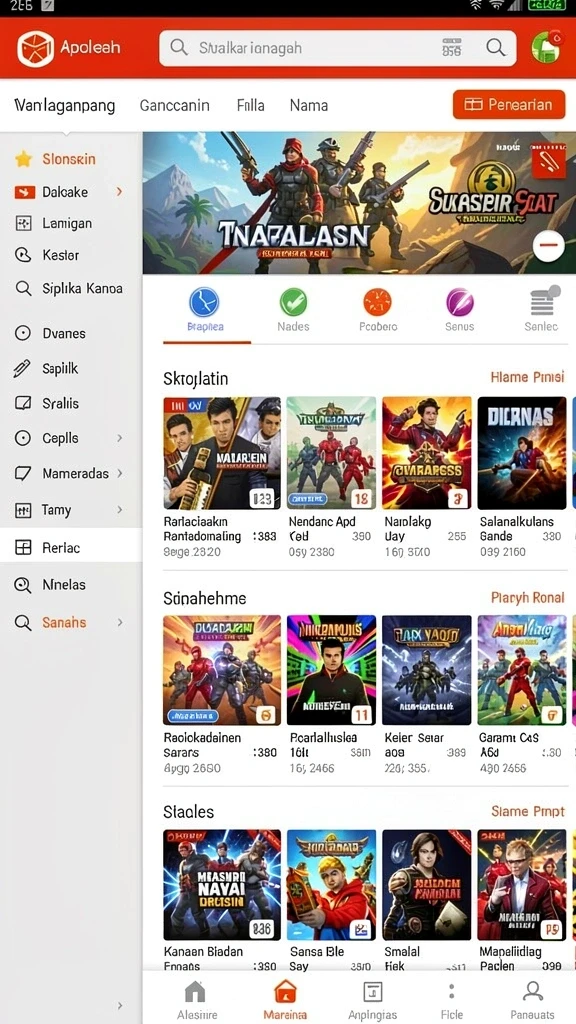Open the Nendanc Apd game thumbnail
Image resolution: width=576 pixels, height=1024 pixels.
click(331, 453)
